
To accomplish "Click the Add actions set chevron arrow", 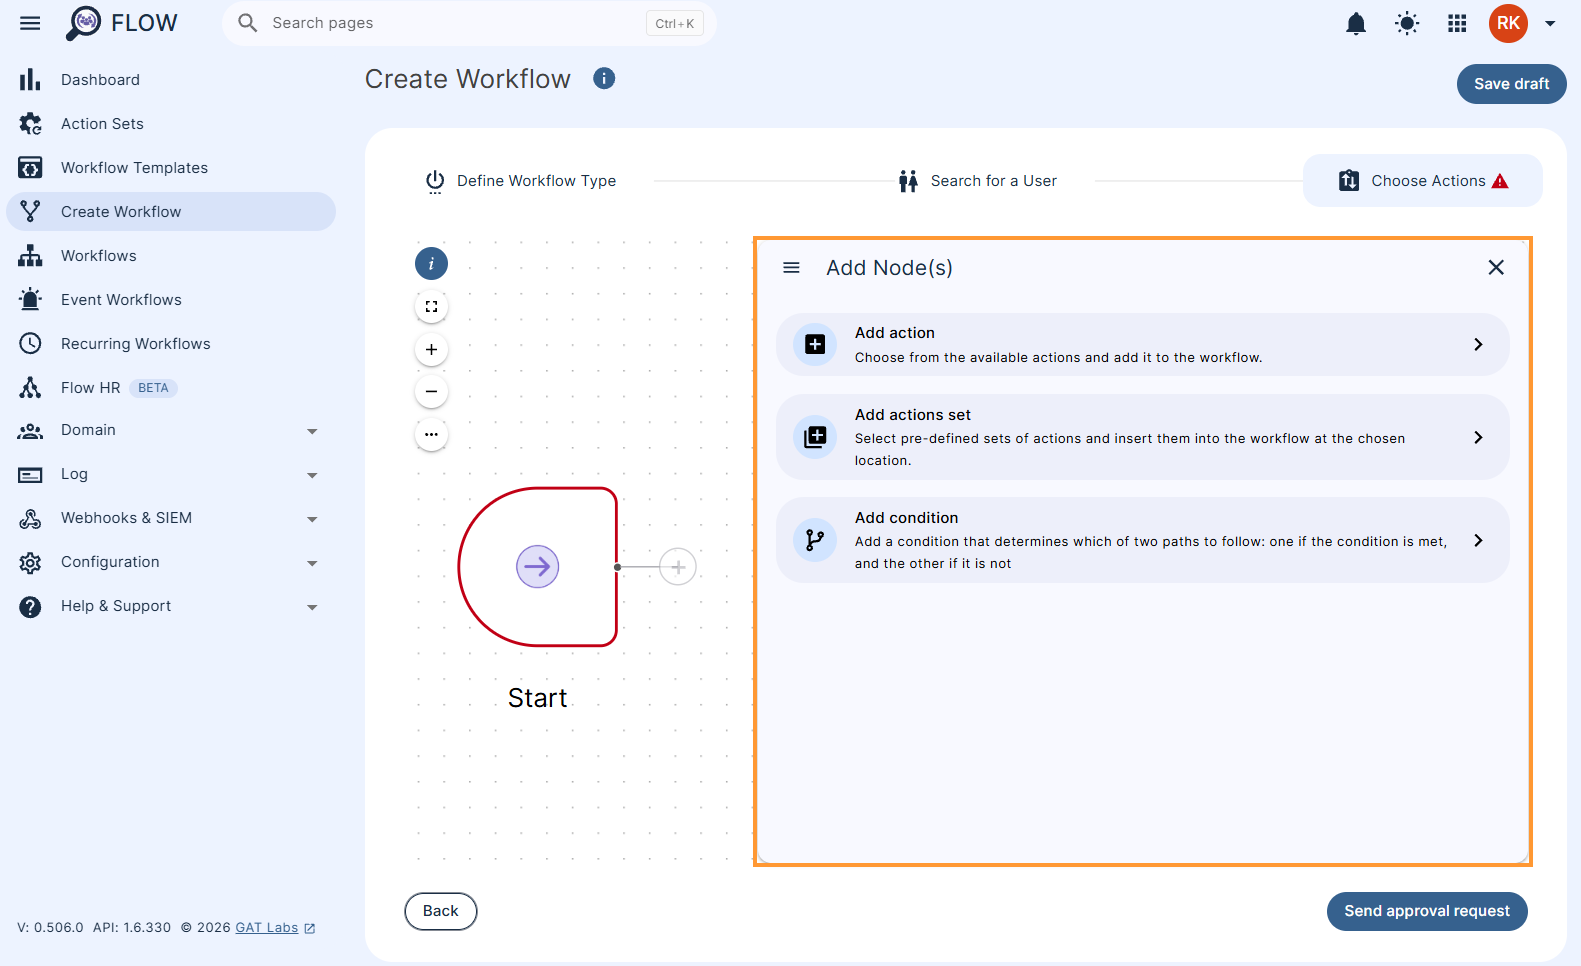I will coord(1478,437).
